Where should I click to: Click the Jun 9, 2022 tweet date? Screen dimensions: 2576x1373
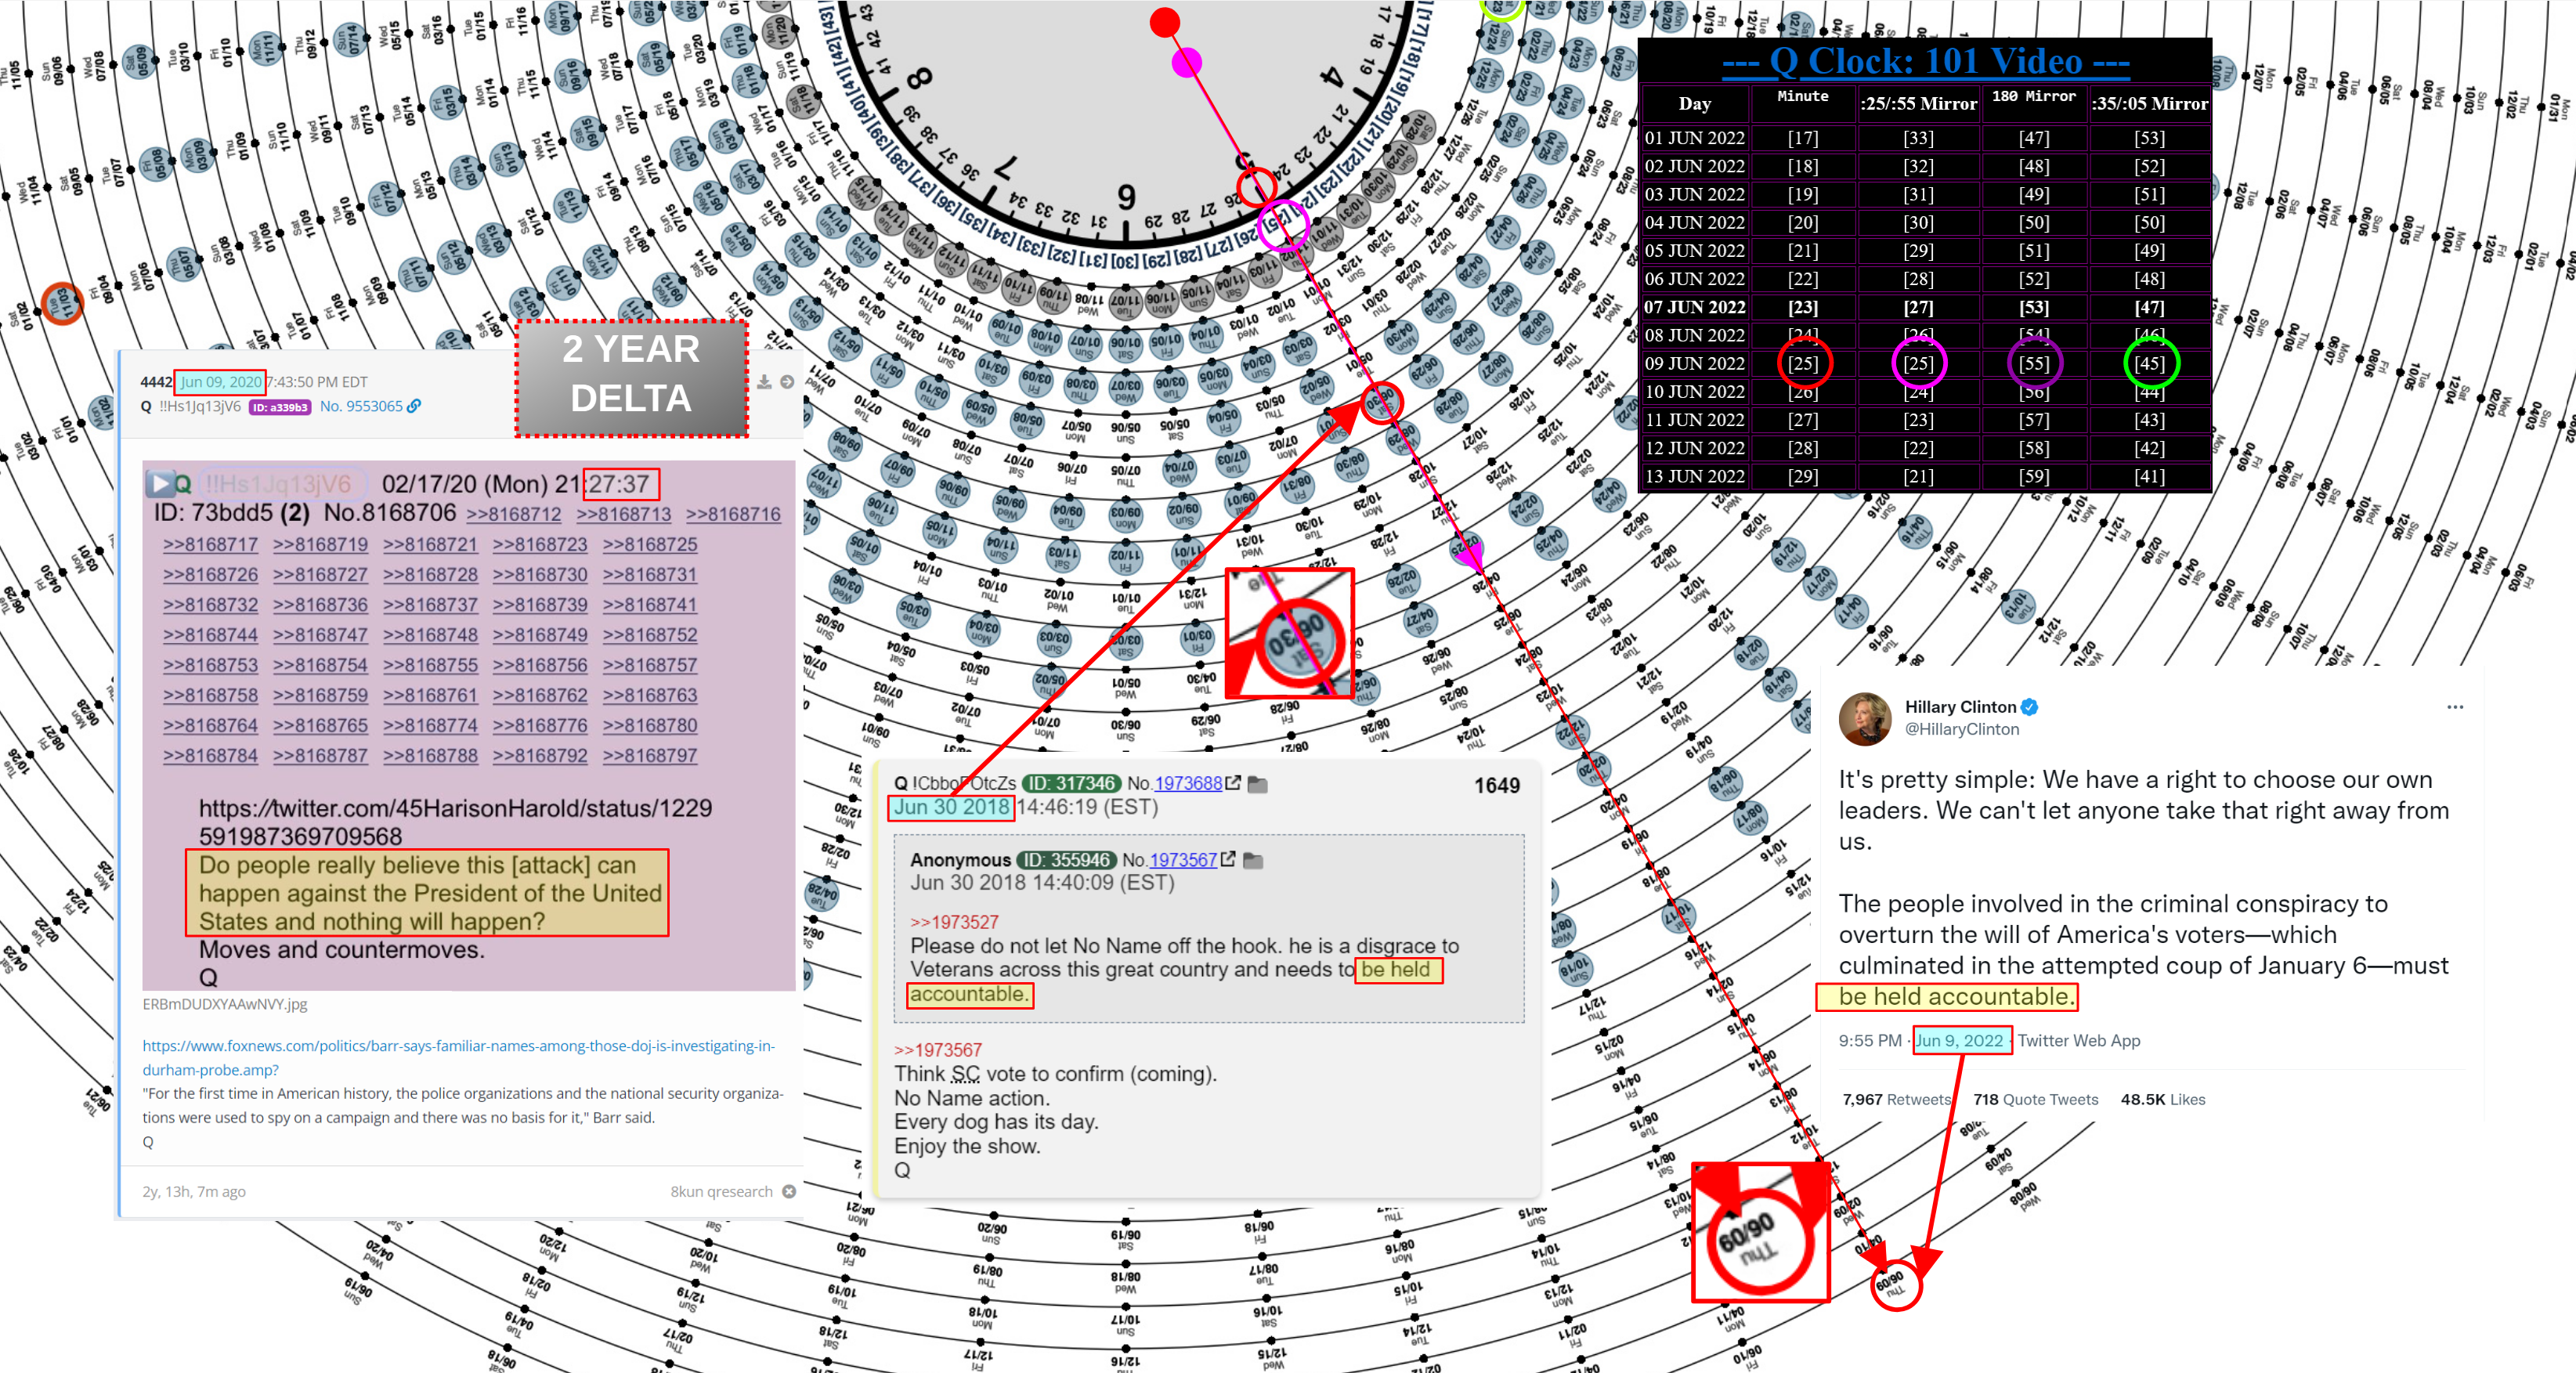1960,1040
